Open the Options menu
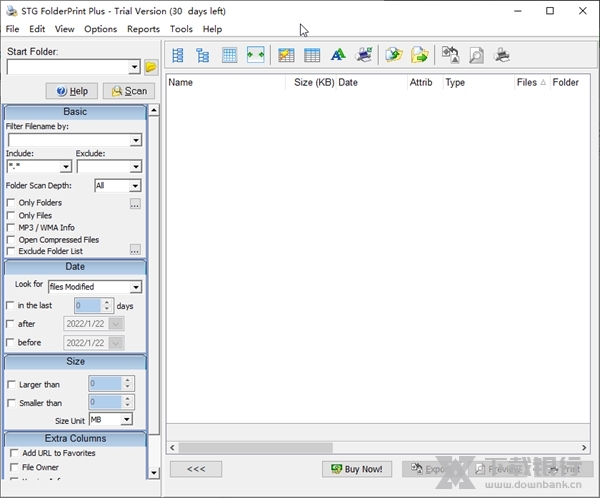This screenshot has height=498, width=600. pos(100,29)
